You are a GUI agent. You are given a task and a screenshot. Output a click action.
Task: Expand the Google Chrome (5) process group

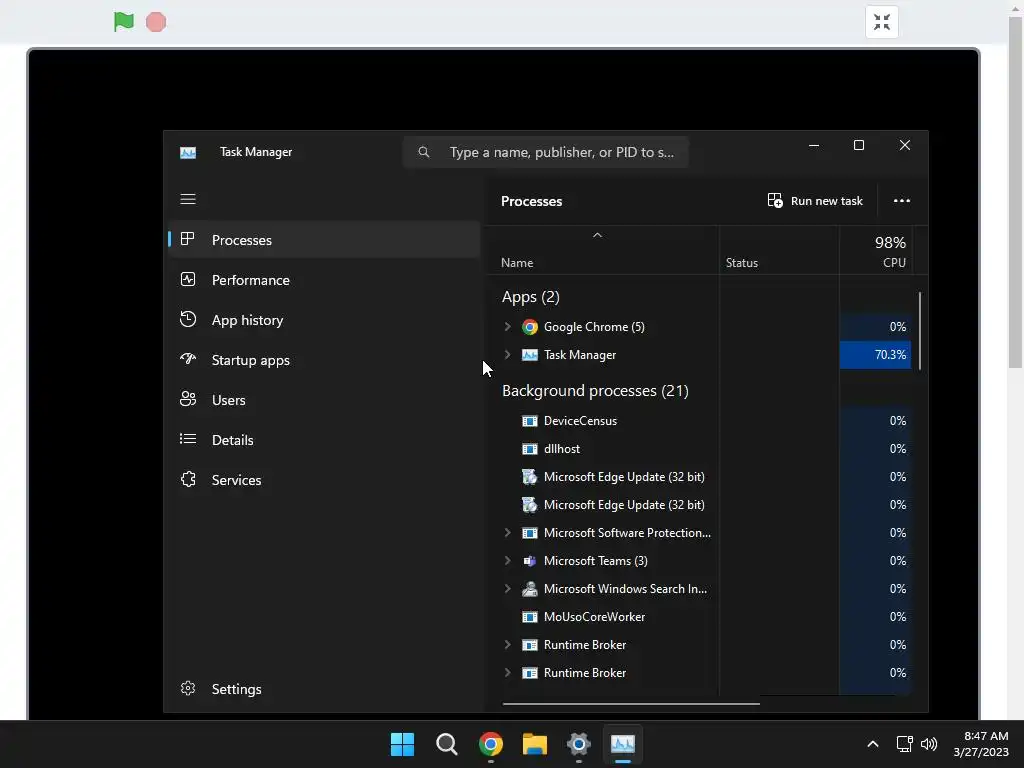(507, 327)
